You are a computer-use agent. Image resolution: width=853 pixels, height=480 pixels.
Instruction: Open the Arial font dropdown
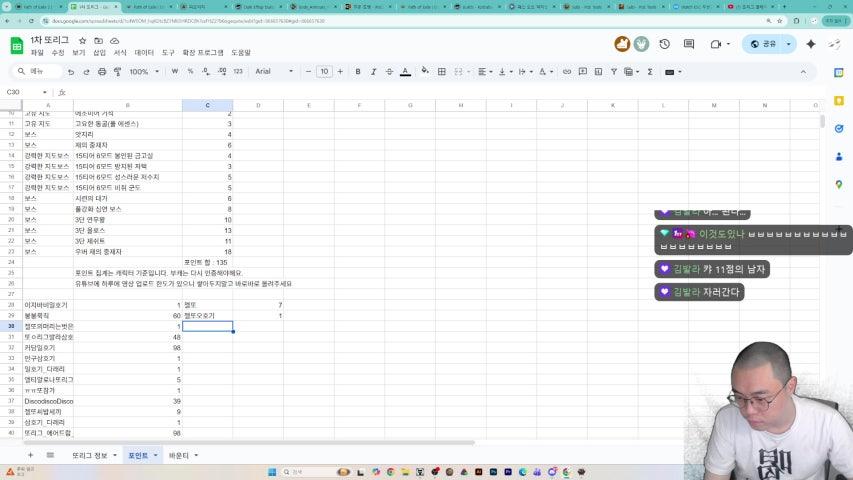(274, 71)
